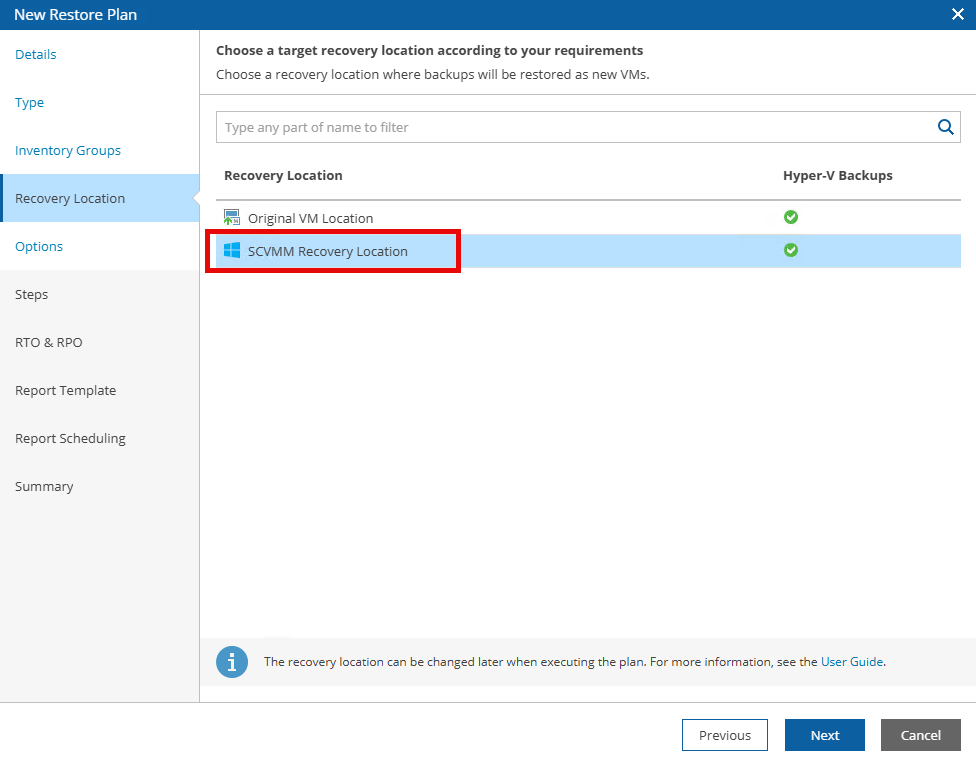This screenshot has width=976, height=766.
Task: Switch to Inventory Groups step
Action: click(68, 150)
